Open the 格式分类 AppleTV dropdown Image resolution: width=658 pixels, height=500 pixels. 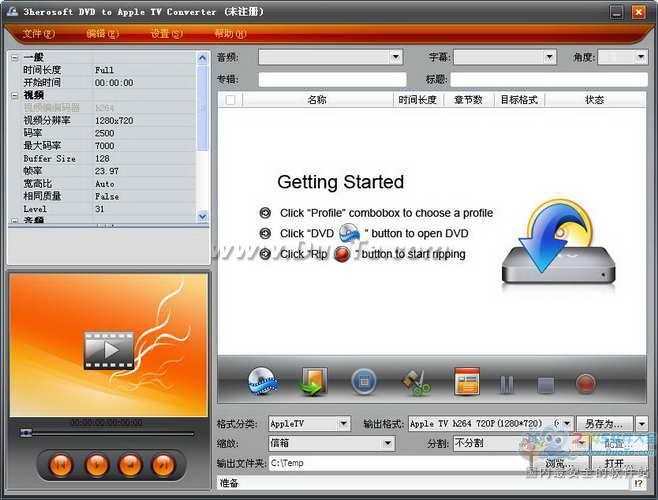[x=343, y=423]
